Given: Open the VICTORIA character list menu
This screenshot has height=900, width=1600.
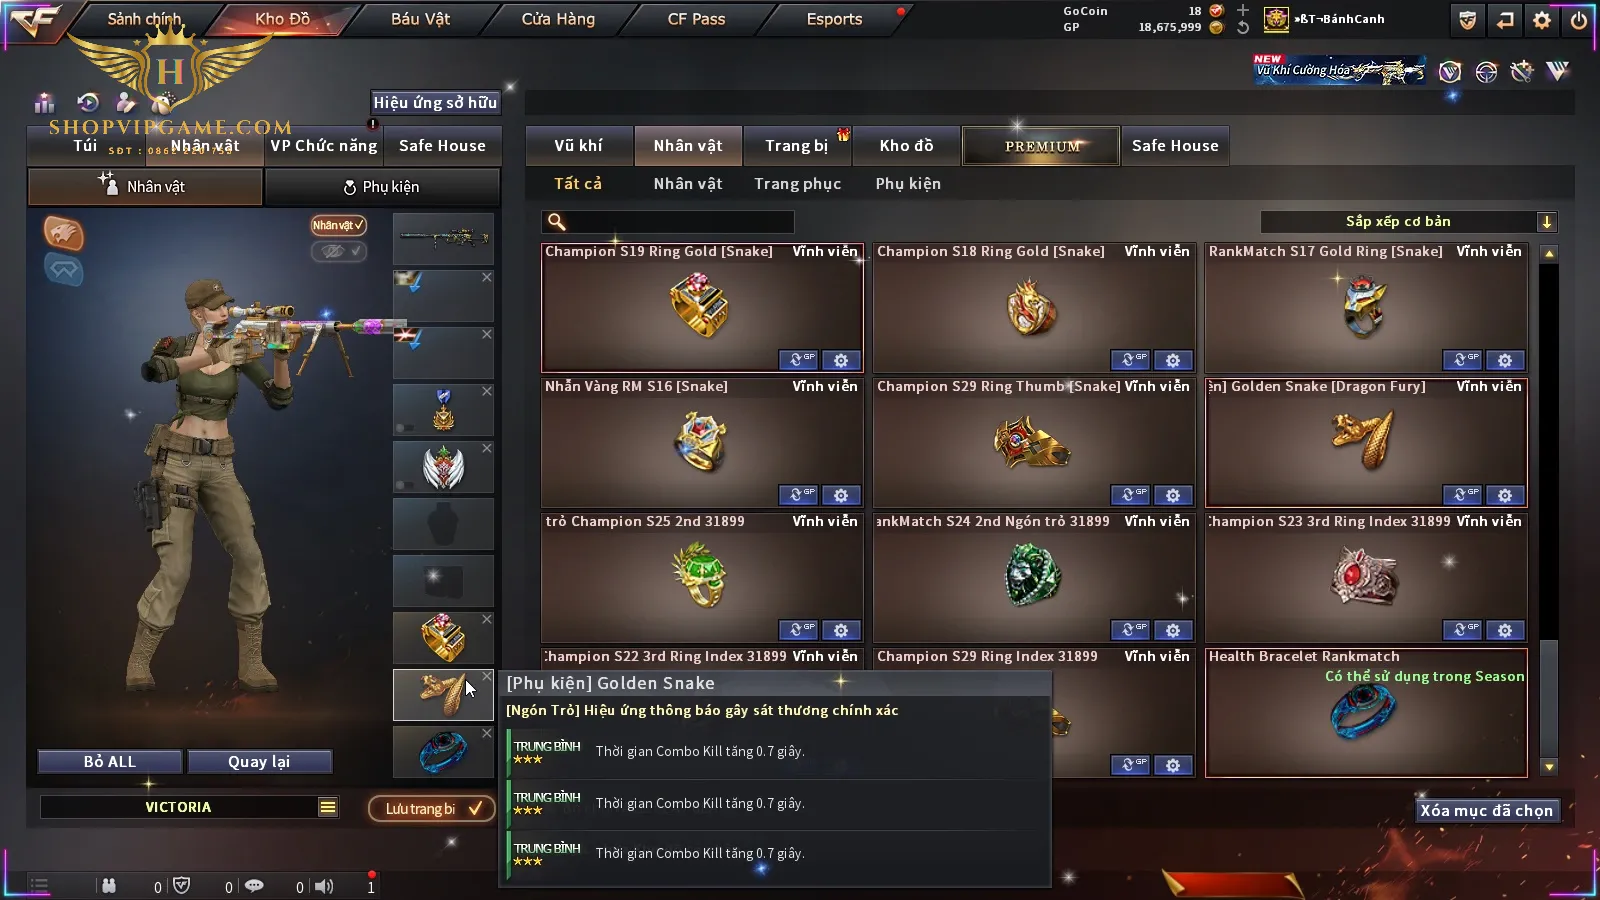Looking at the screenshot, I should [x=328, y=807].
